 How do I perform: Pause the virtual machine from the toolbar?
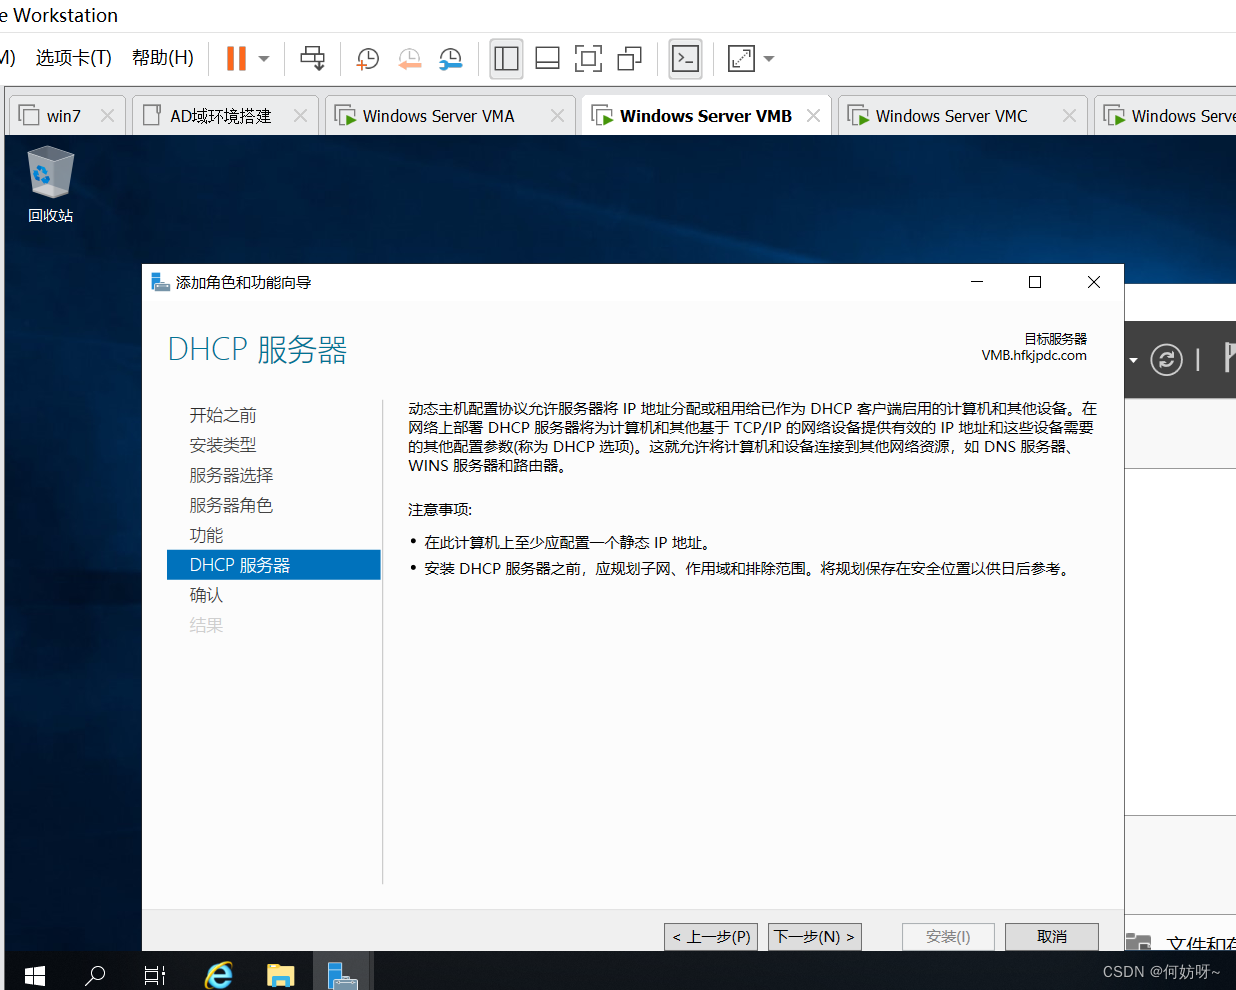click(x=236, y=59)
